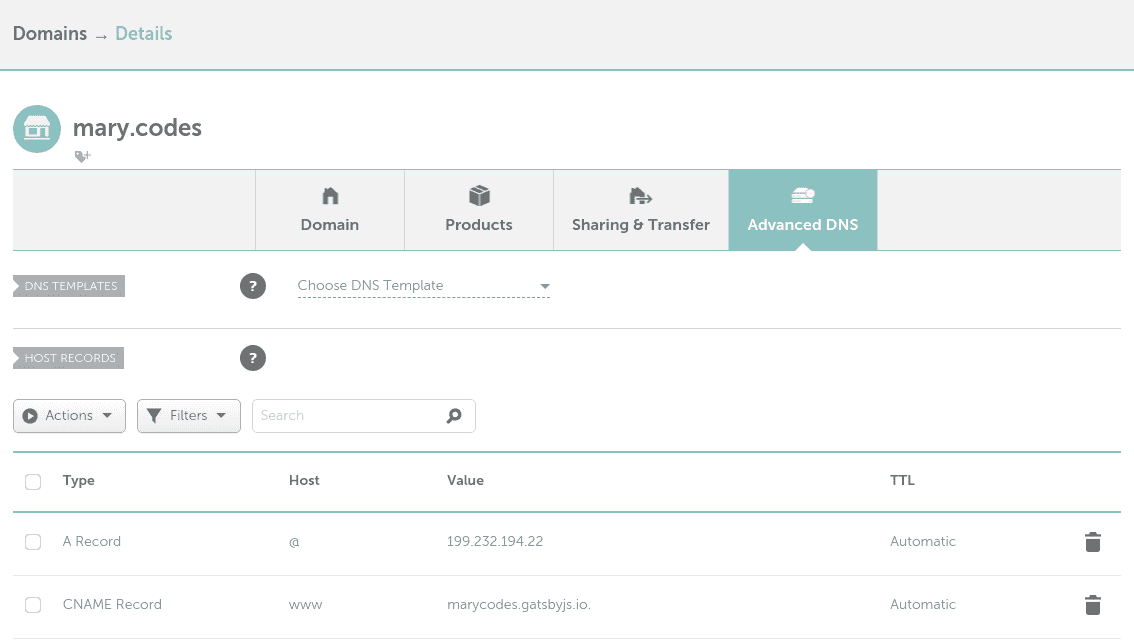Image resolution: width=1134 pixels, height=643 pixels.
Task: Focus the host records Search field
Action: (364, 416)
